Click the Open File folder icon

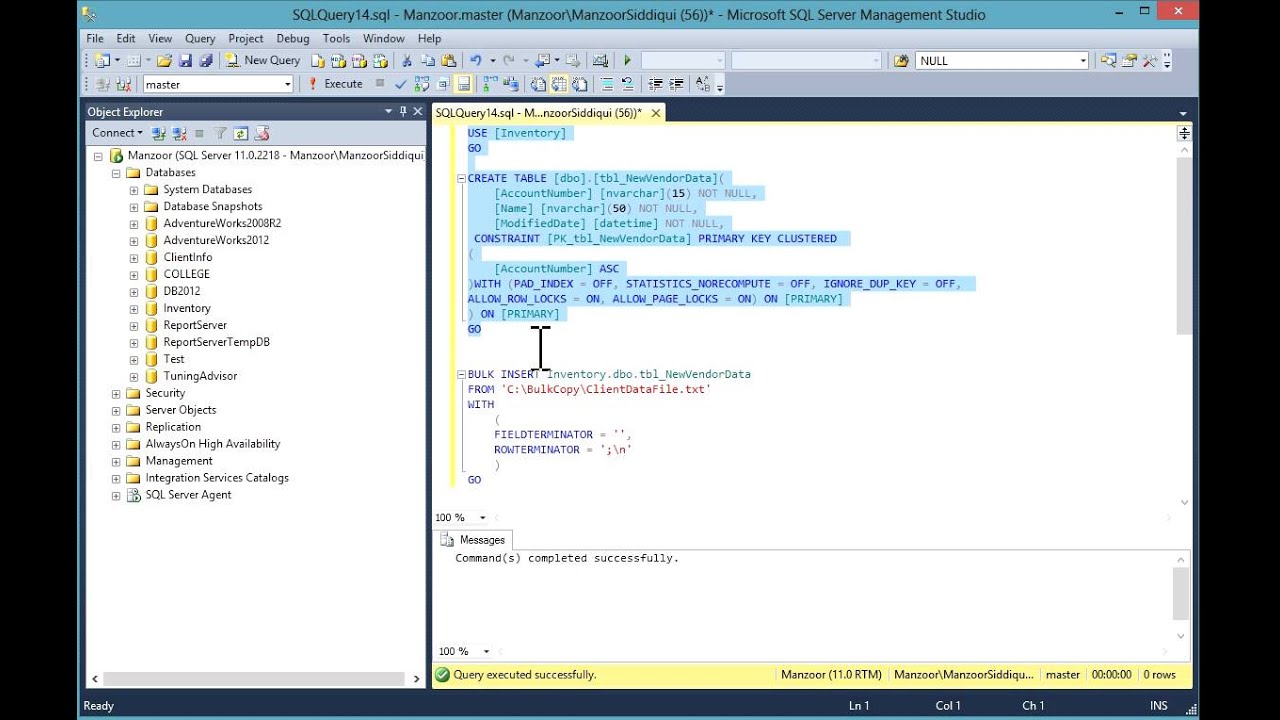[x=164, y=61]
